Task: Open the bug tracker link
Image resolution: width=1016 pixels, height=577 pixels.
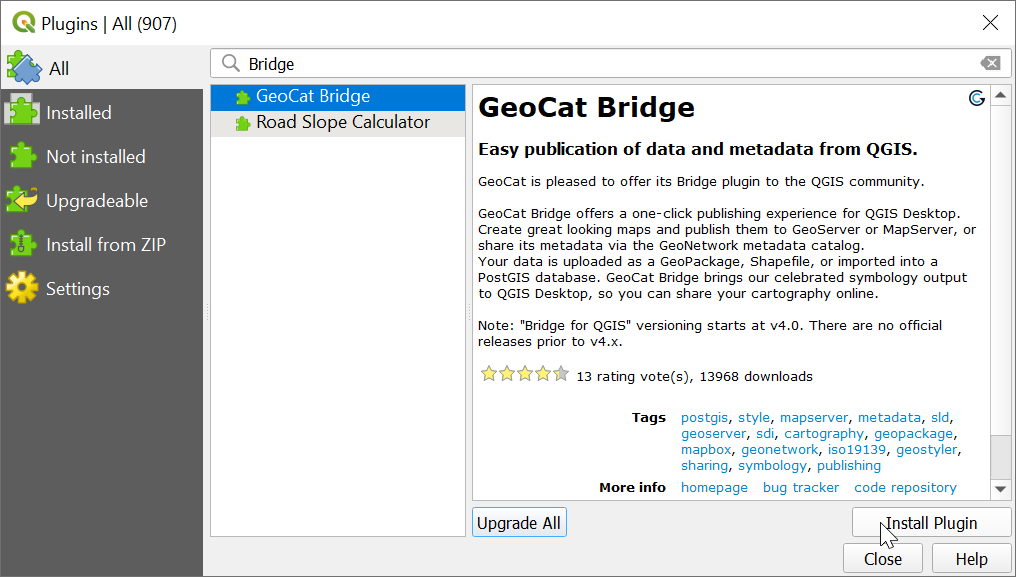Action: pos(800,487)
